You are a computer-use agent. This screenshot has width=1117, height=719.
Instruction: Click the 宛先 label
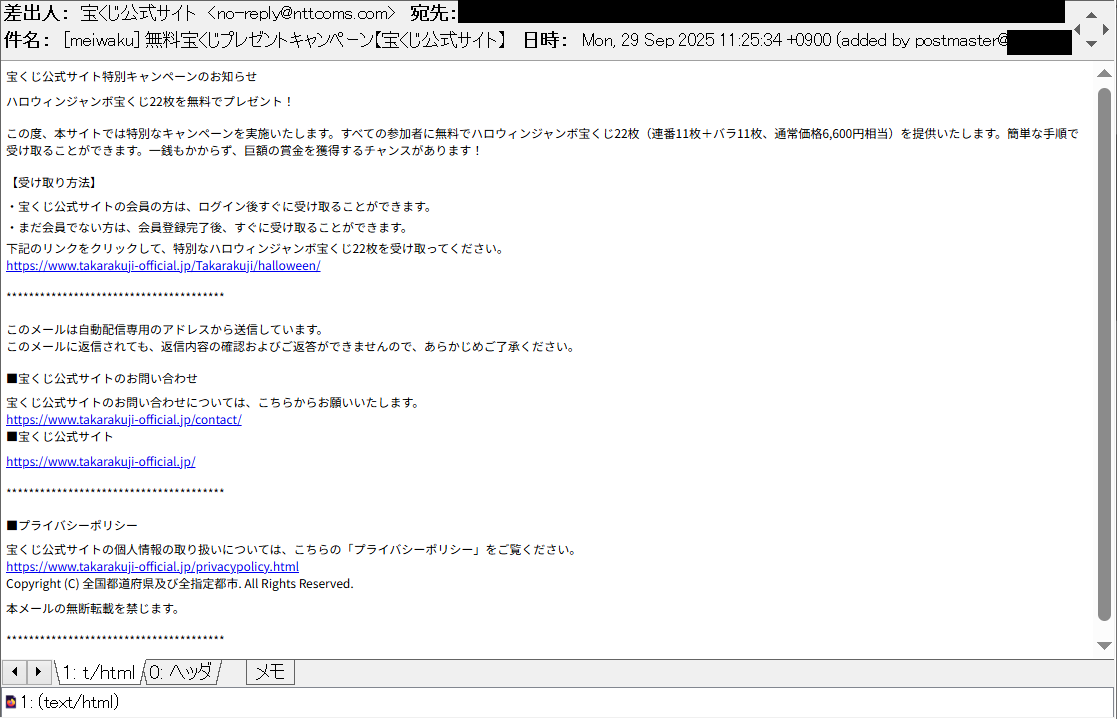pos(433,13)
